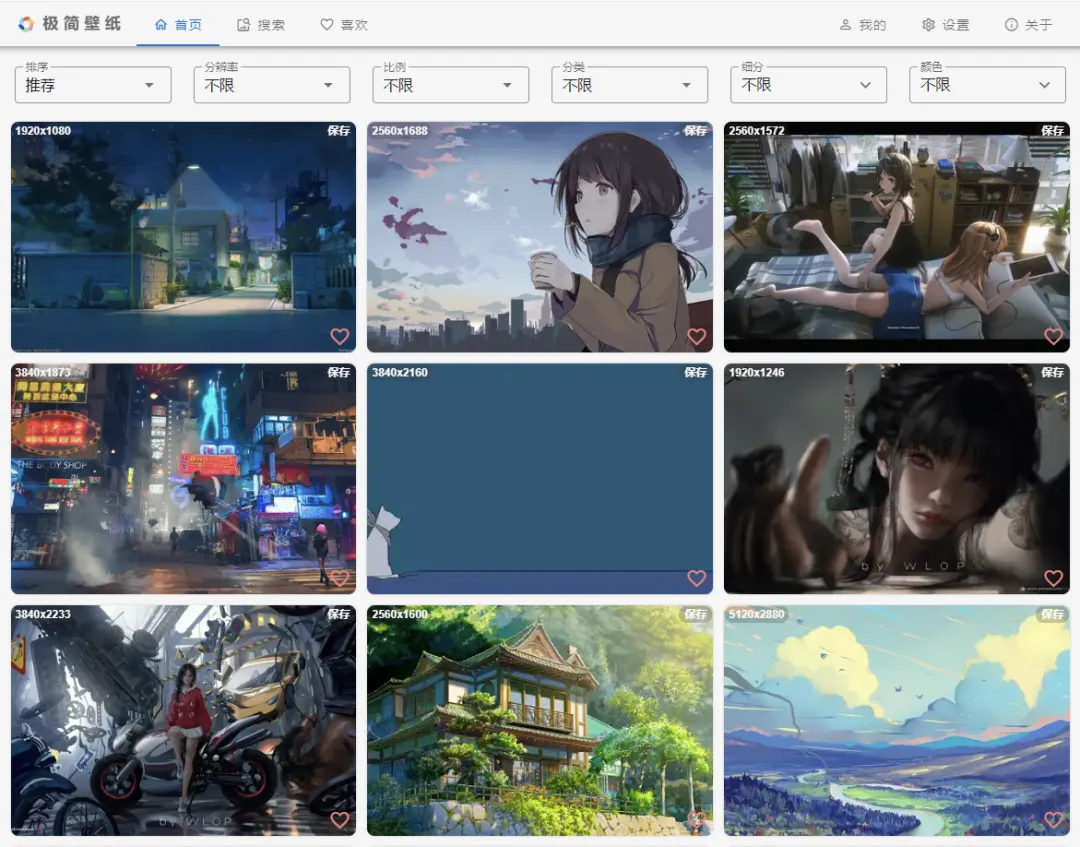Open 设置 settings in the header
The image size is (1080, 847).
[945, 25]
